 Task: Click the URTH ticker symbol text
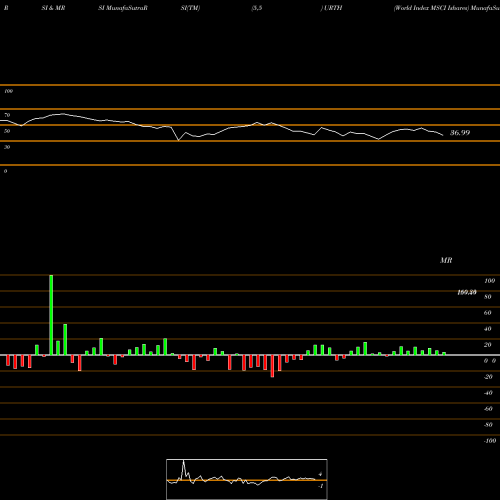click(x=333, y=8)
